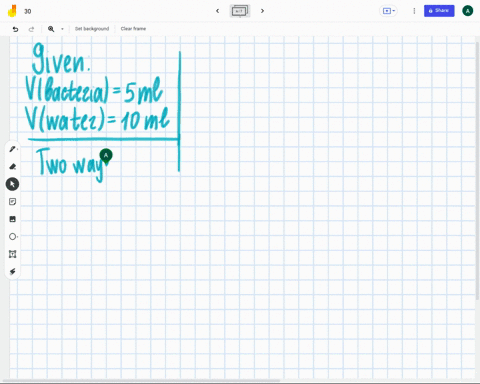The width and height of the screenshot is (480, 384).
Task: Add a sticky note
Action: point(13,202)
